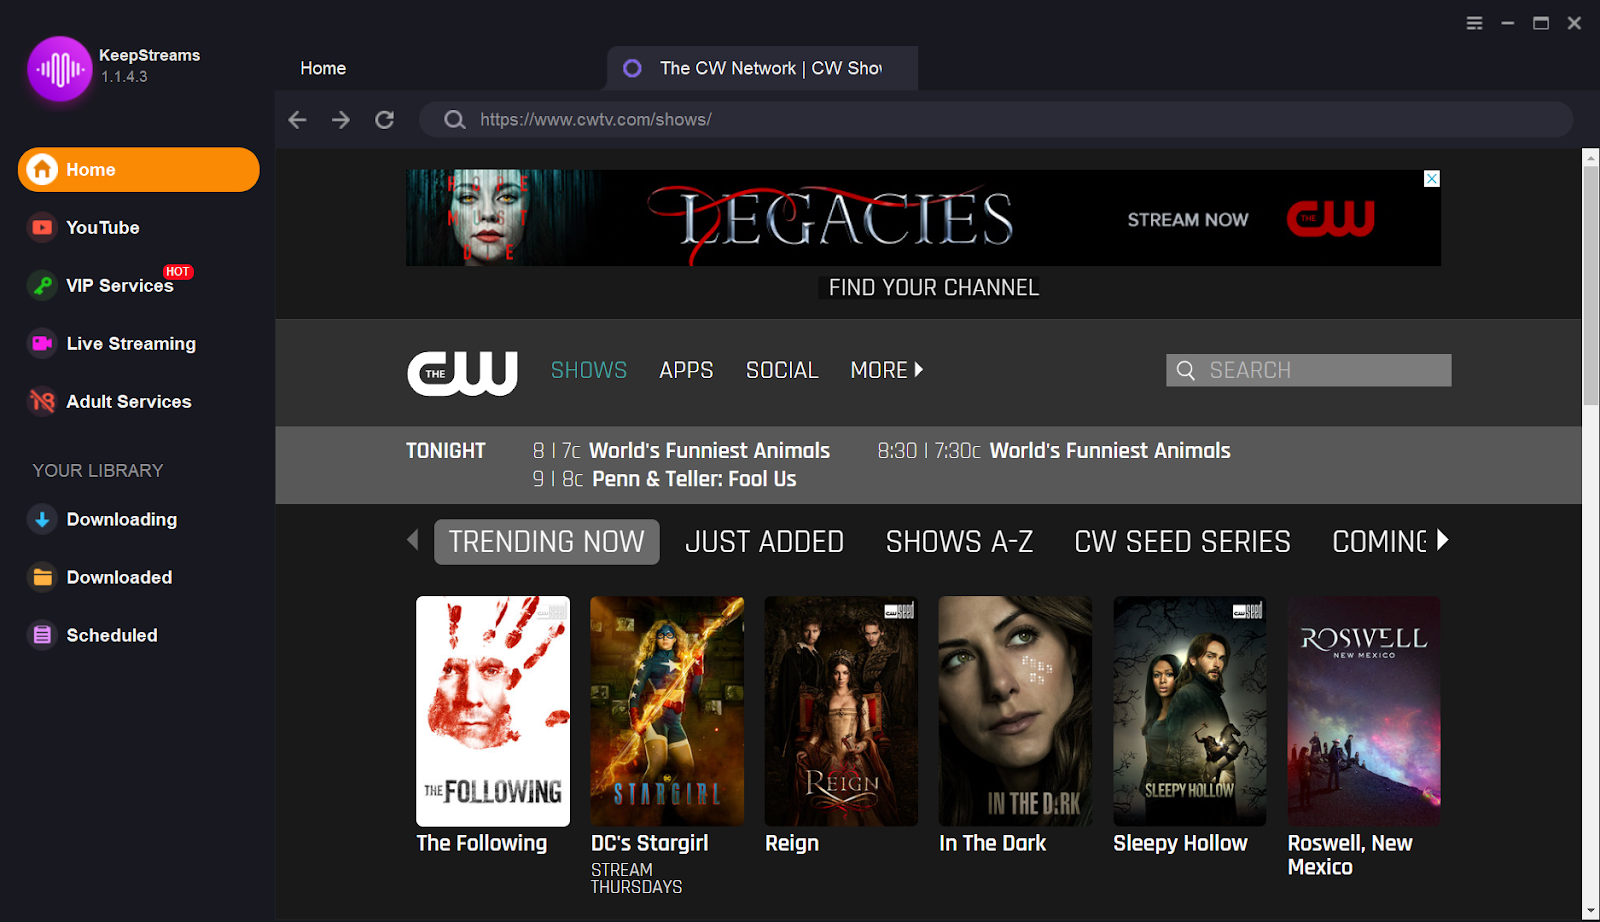Switch to the Home tab
The image size is (1600, 922).
point(323,69)
